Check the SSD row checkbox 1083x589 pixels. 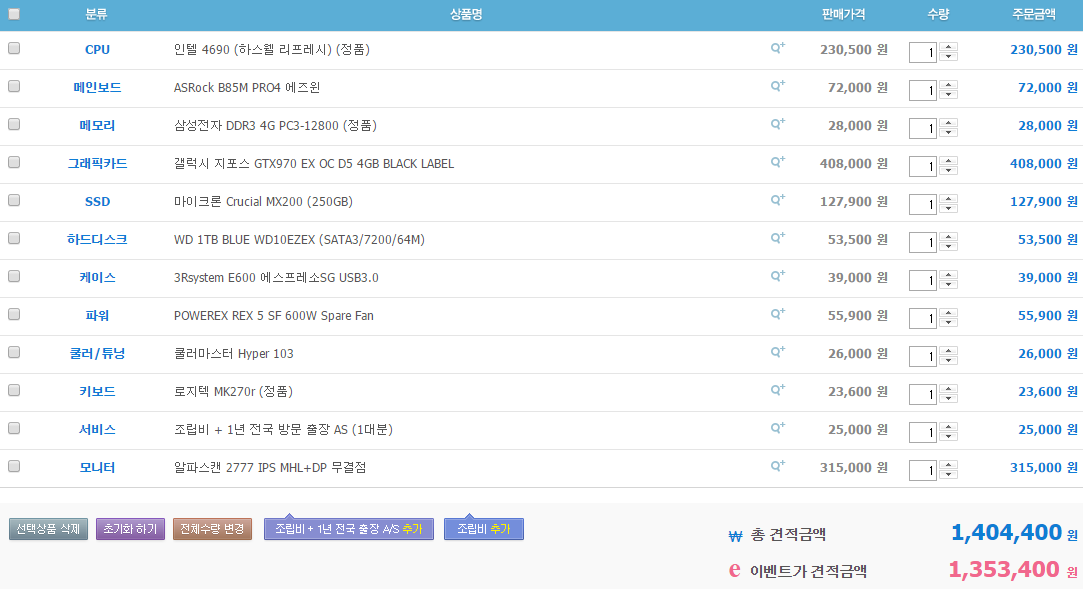pyautogui.click(x=14, y=200)
